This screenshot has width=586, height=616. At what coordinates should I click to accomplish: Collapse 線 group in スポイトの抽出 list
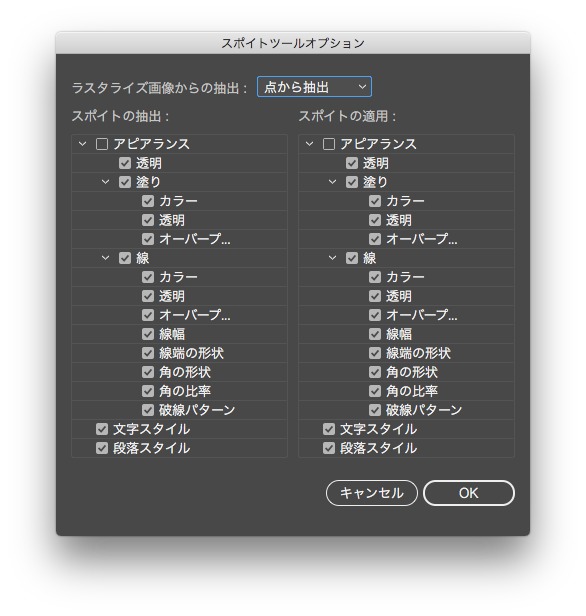tap(105, 258)
